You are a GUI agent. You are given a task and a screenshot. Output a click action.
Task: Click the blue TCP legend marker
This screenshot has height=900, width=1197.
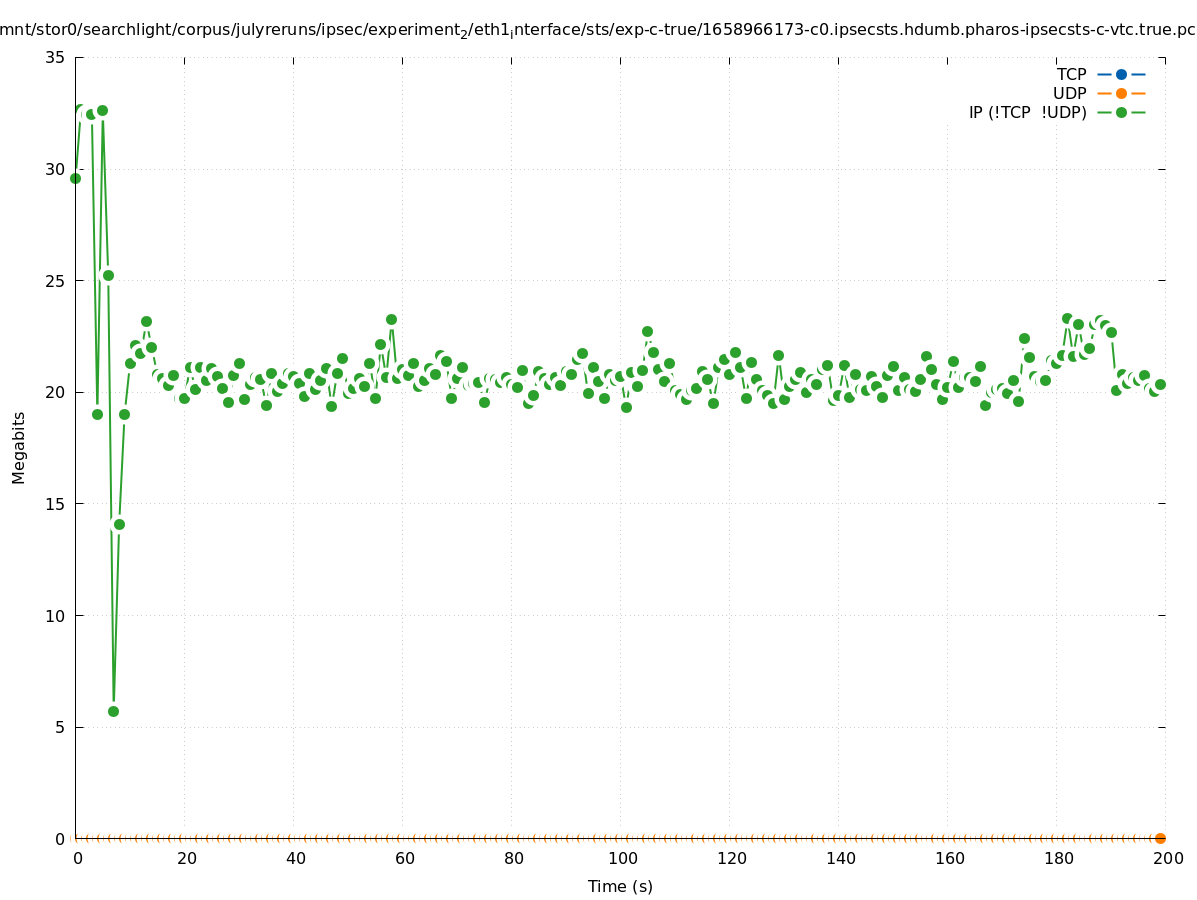click(1121, 74)
